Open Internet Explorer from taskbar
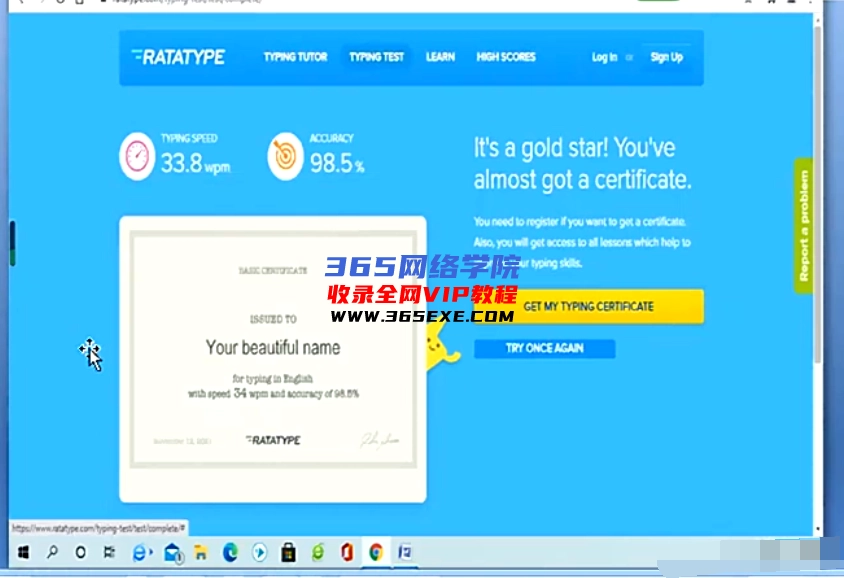 tap(140, 552)
